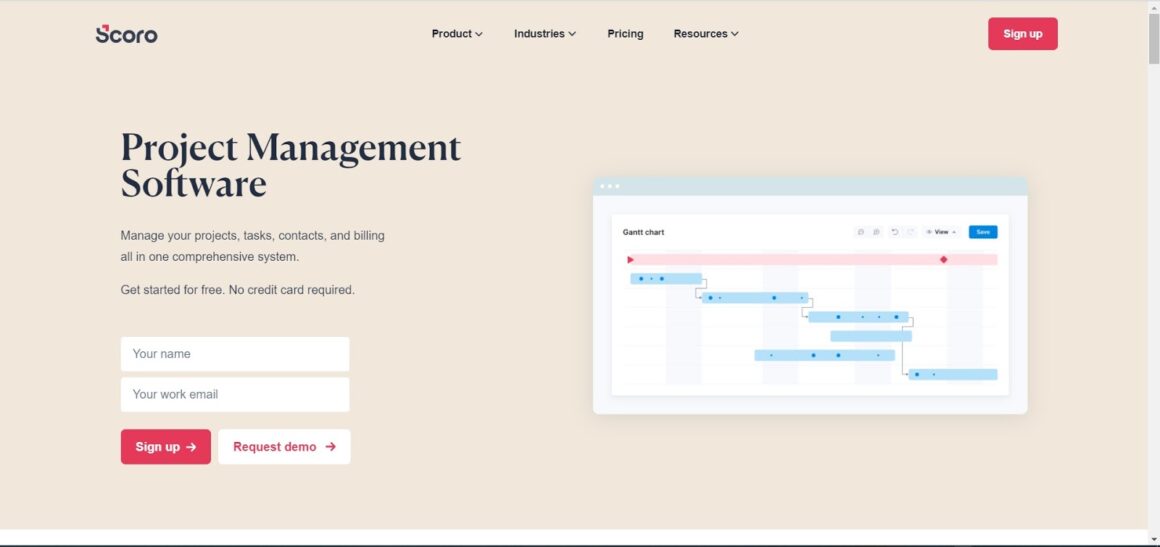1160x547 pixels.
Task: Click Sign up button below the form
Action: pos(166,447)
